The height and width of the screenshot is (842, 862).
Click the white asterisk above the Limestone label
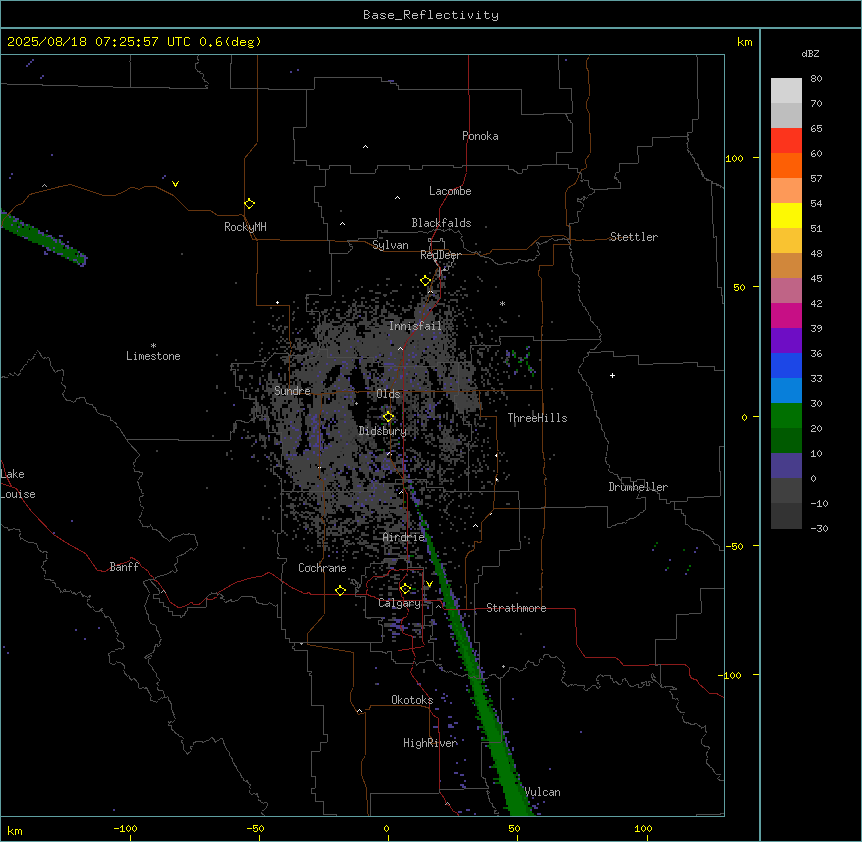(x=153, y=346)
